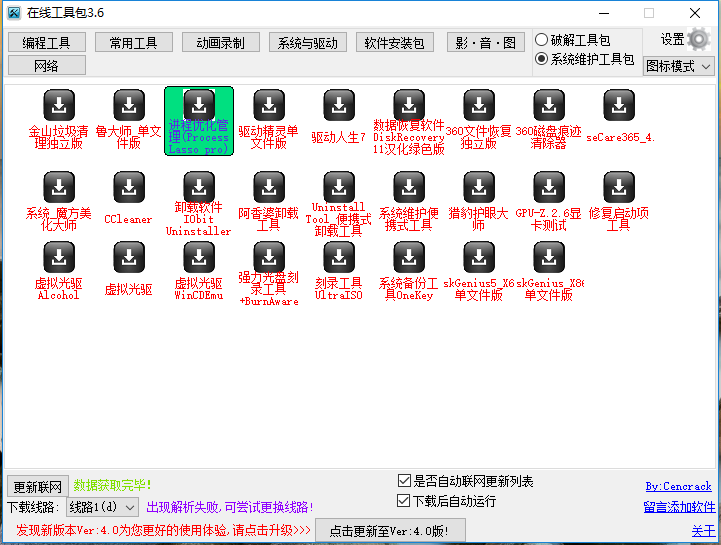This screenshot has width=721, height=545.
Task: Switch to 网络 category
Action: pos(46,65)
